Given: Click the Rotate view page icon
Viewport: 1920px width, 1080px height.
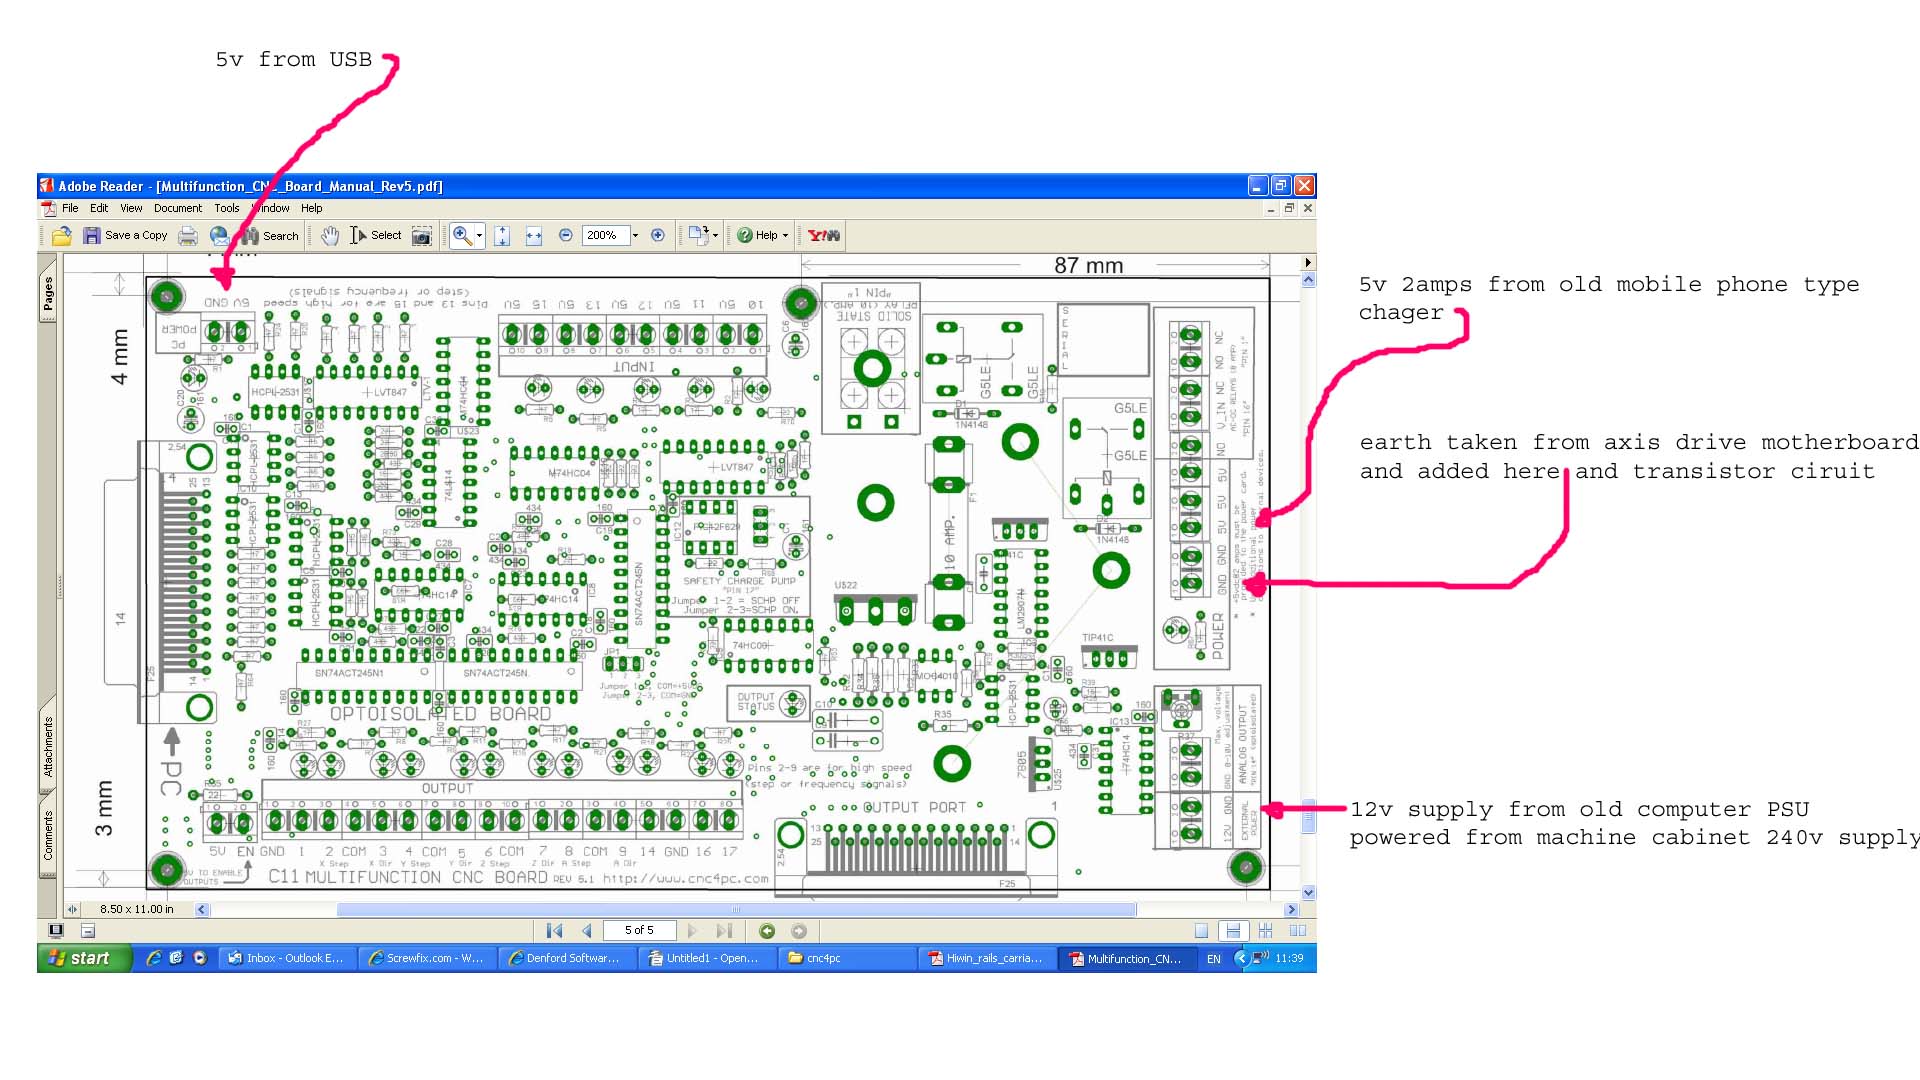Looking at the screenshot, I should (698, 236).
